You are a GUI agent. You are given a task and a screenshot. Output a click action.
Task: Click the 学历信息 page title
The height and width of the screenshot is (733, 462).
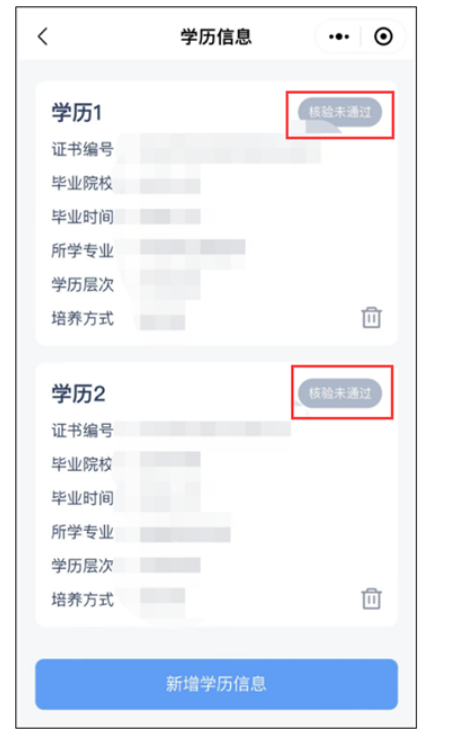pyautogui.click(x=216, y=36)
